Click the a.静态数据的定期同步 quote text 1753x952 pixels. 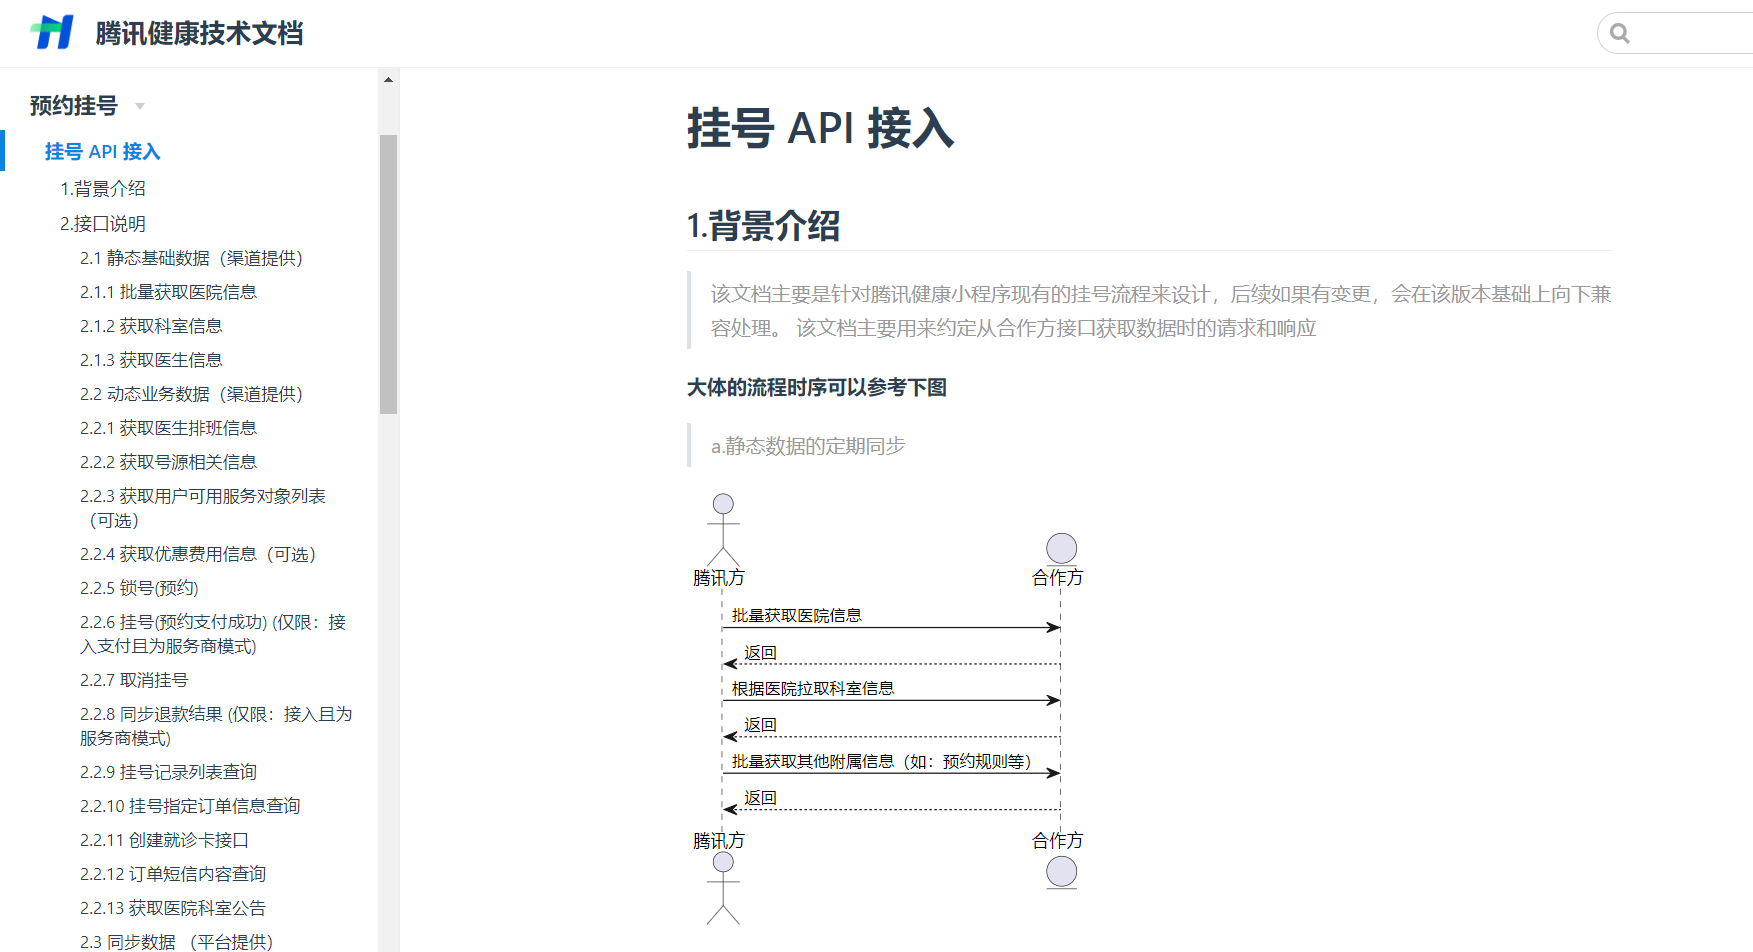[x=808, y=446]
